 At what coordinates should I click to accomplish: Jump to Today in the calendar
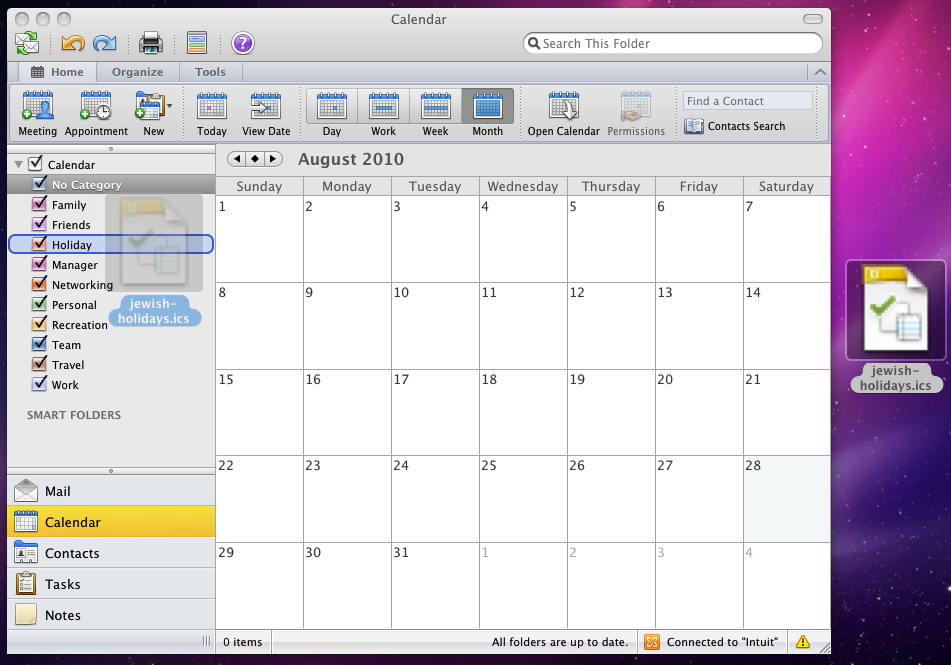pyautogui.click(x=212, y=112)
